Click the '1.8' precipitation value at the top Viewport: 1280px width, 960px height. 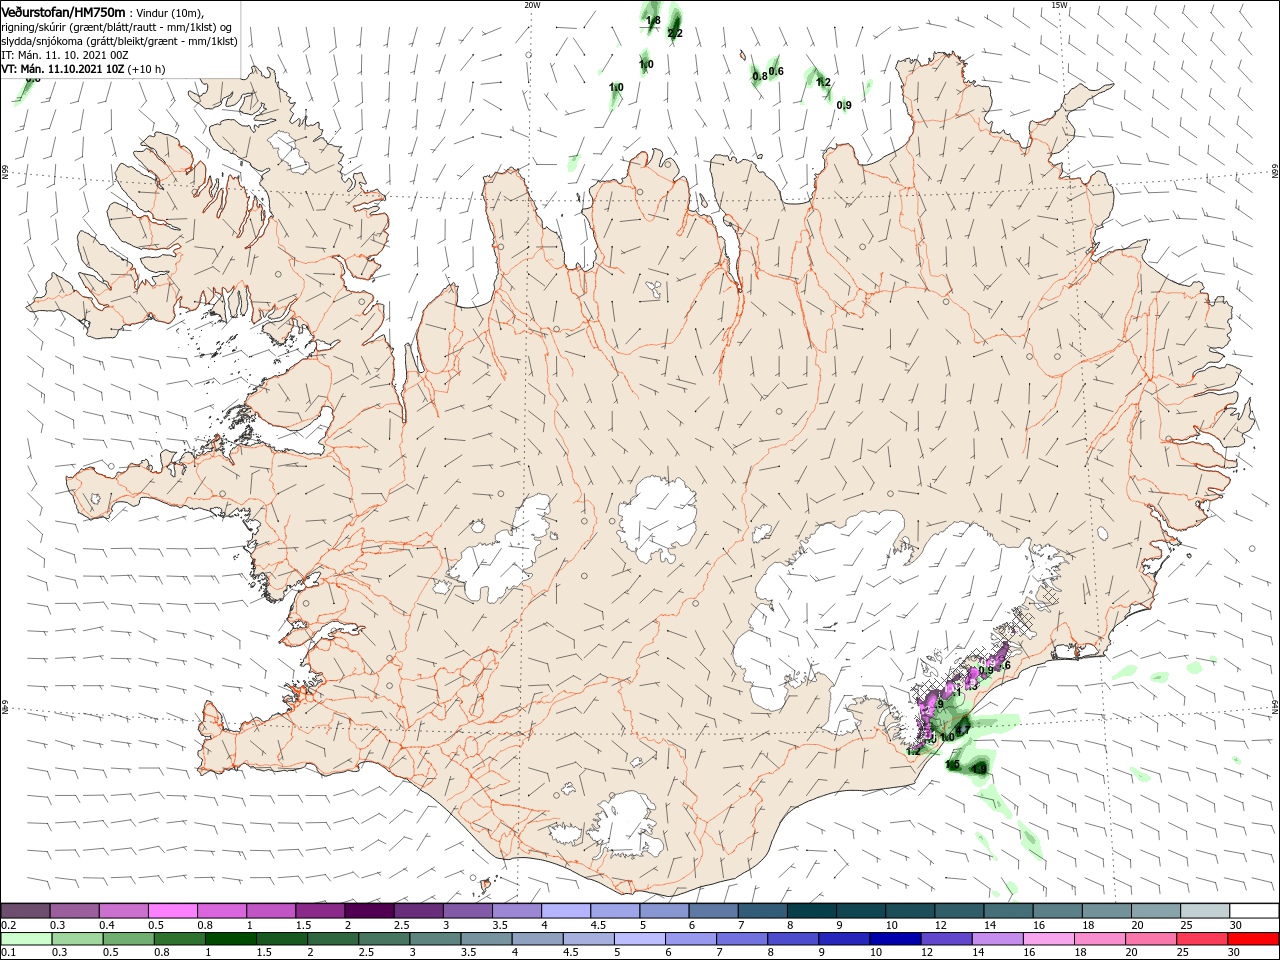point(653,20)
